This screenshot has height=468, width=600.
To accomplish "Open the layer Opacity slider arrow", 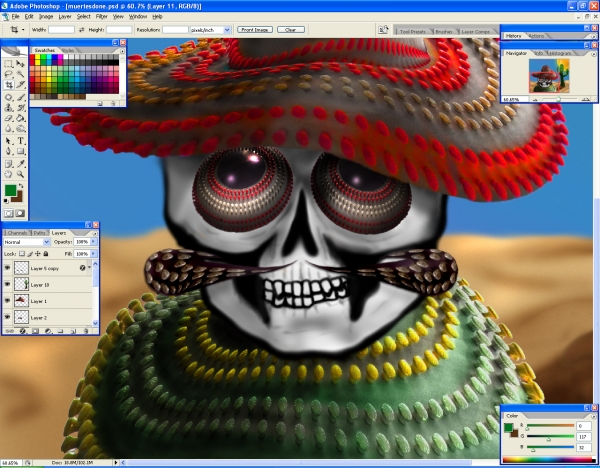I will coord(93,241).
